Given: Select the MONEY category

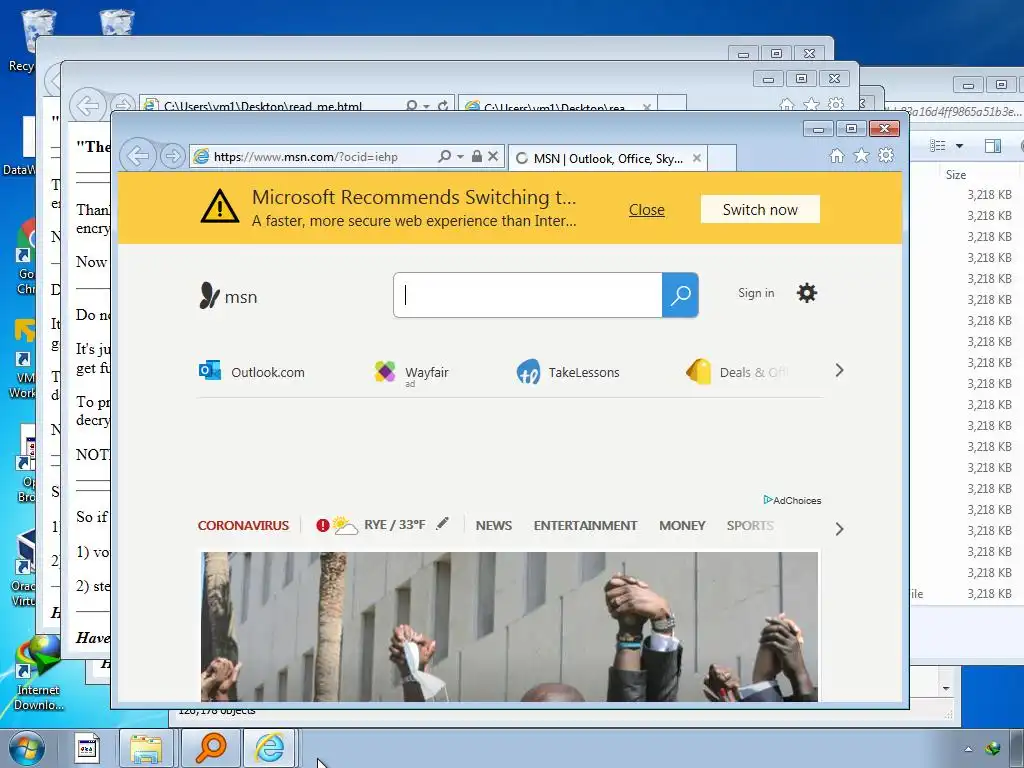Looking at the screenshot, I should click(x=682, y=526).
